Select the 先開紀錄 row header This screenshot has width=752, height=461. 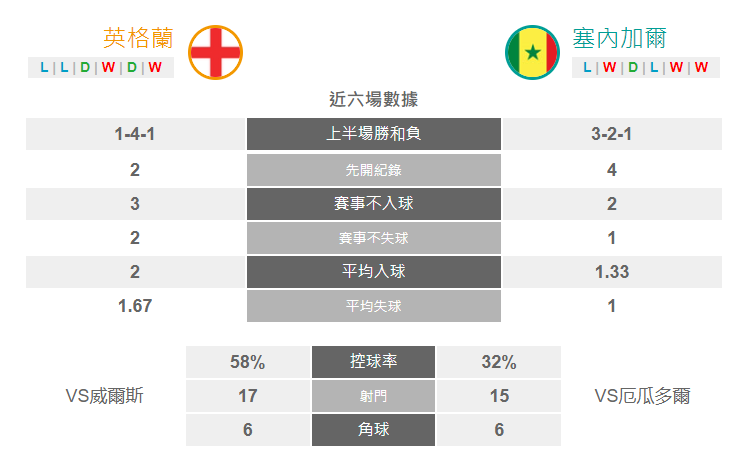pyautogui.click(x=374, y=170)
